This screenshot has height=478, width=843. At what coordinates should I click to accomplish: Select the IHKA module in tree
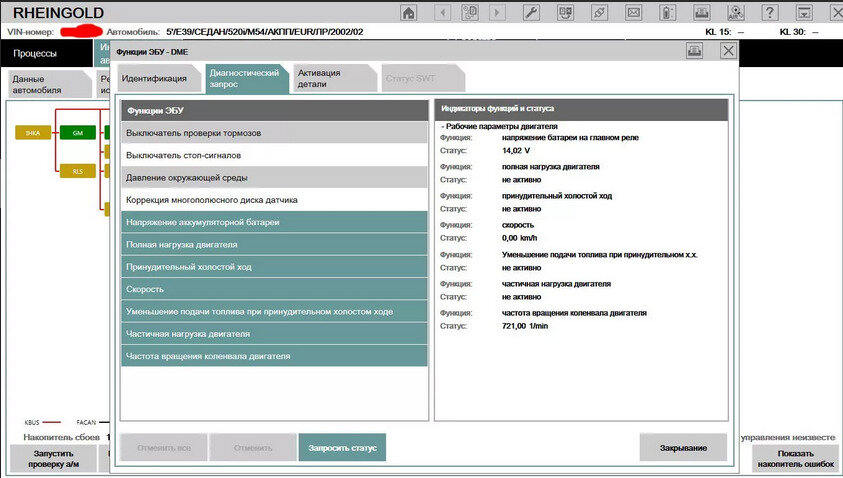[x=33, y=132]
